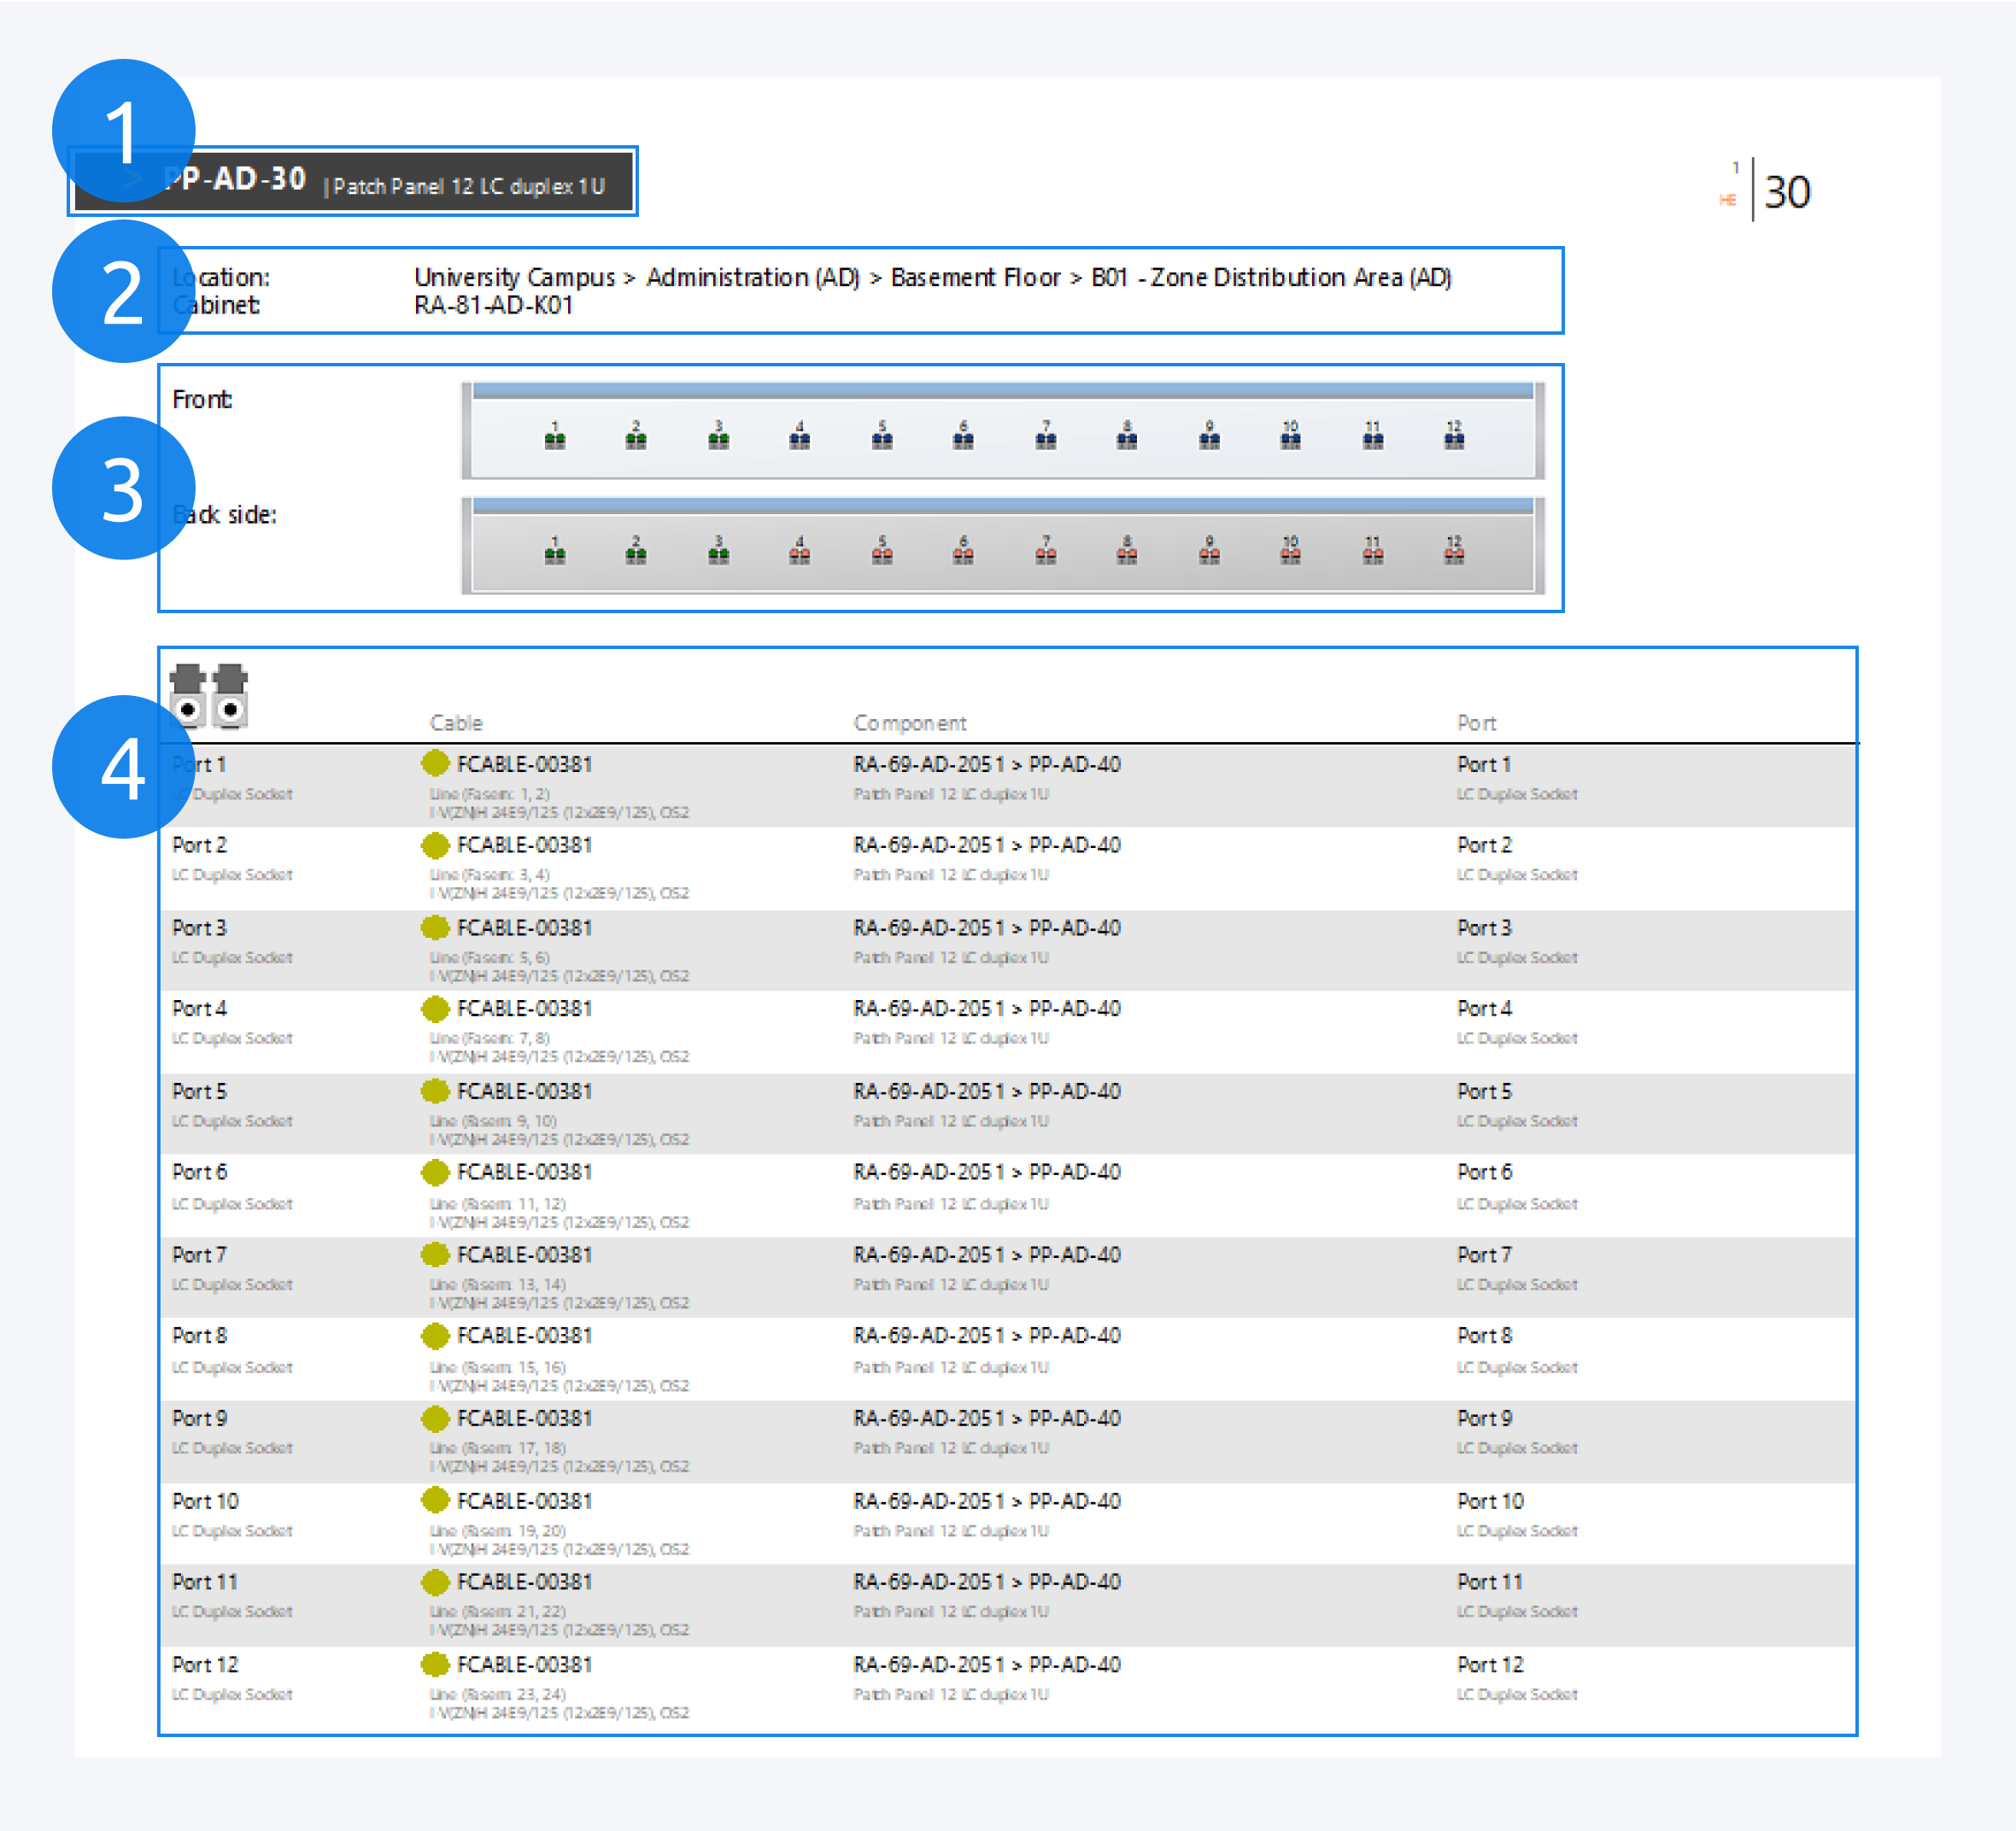Image resolution: width=2016 pixels, height=1831 pixels.
Task: Click the cabinet name RA-81-AD-K01
Action: 493,305
